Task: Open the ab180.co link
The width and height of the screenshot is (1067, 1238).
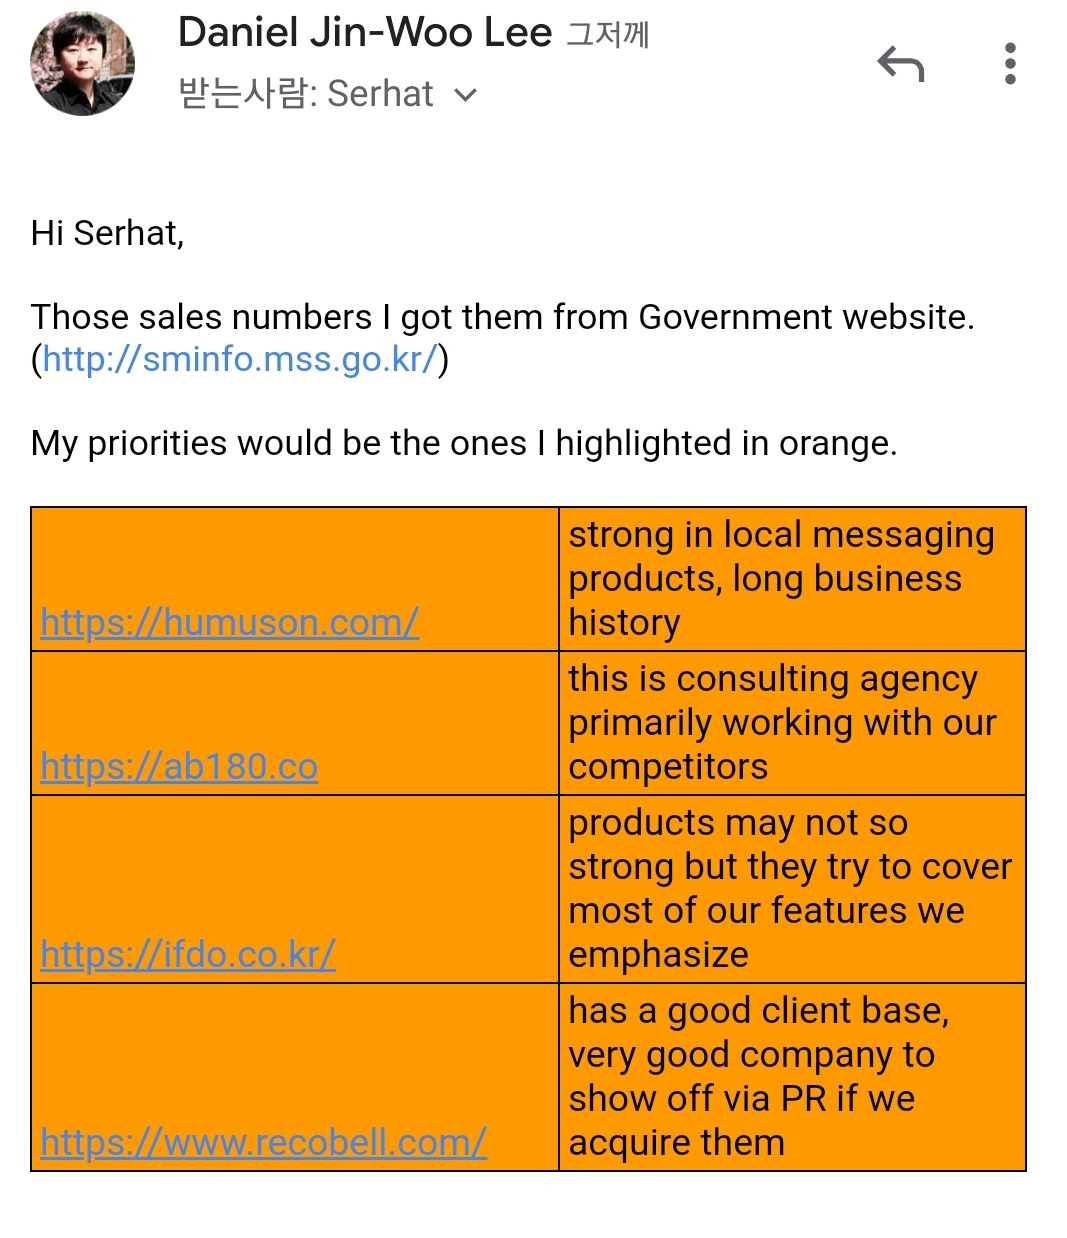Action: 179,767
